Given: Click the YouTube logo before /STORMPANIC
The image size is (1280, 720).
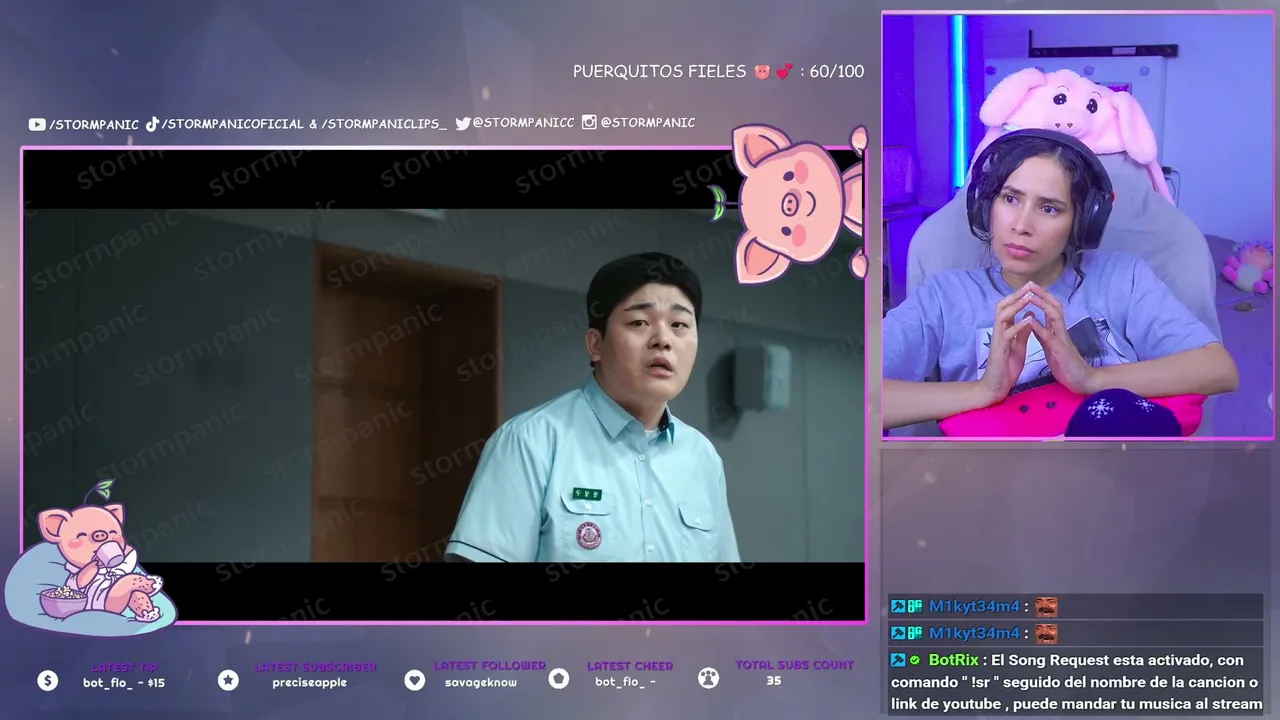Looking at the screenshot, I should 37,125.
